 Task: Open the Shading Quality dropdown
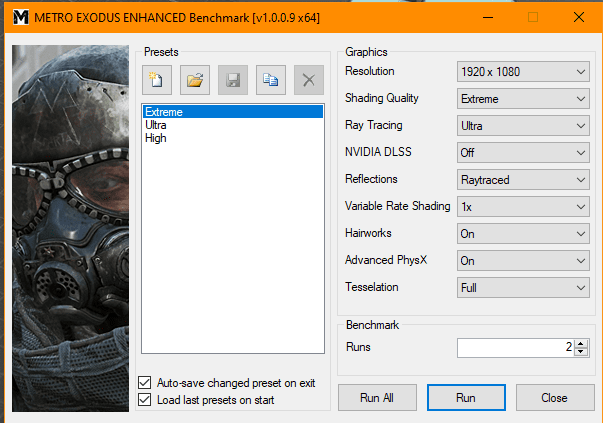[x=523, y=99]
